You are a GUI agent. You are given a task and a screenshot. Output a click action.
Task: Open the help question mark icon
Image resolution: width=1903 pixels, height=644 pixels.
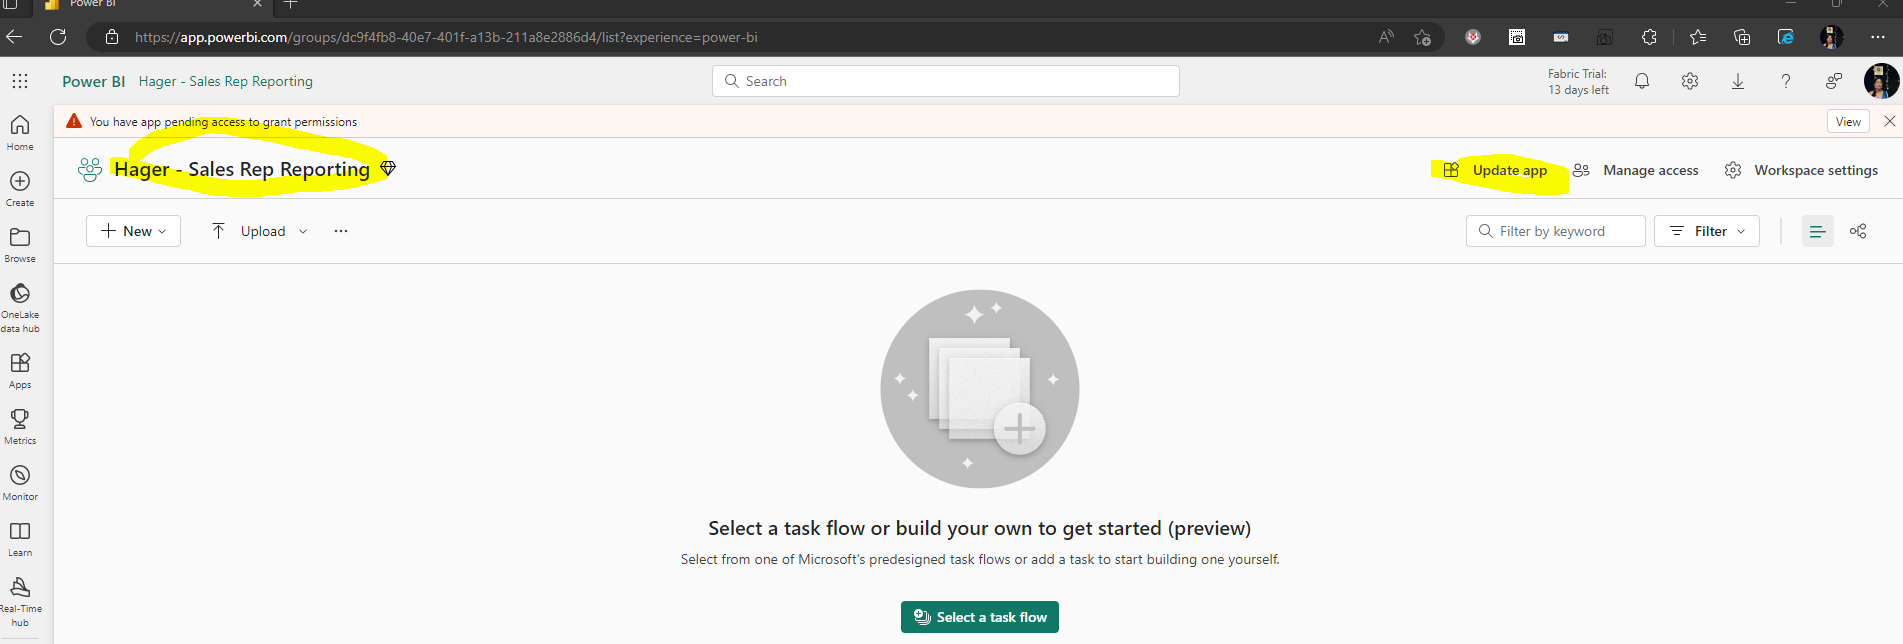pos(1786,81)
